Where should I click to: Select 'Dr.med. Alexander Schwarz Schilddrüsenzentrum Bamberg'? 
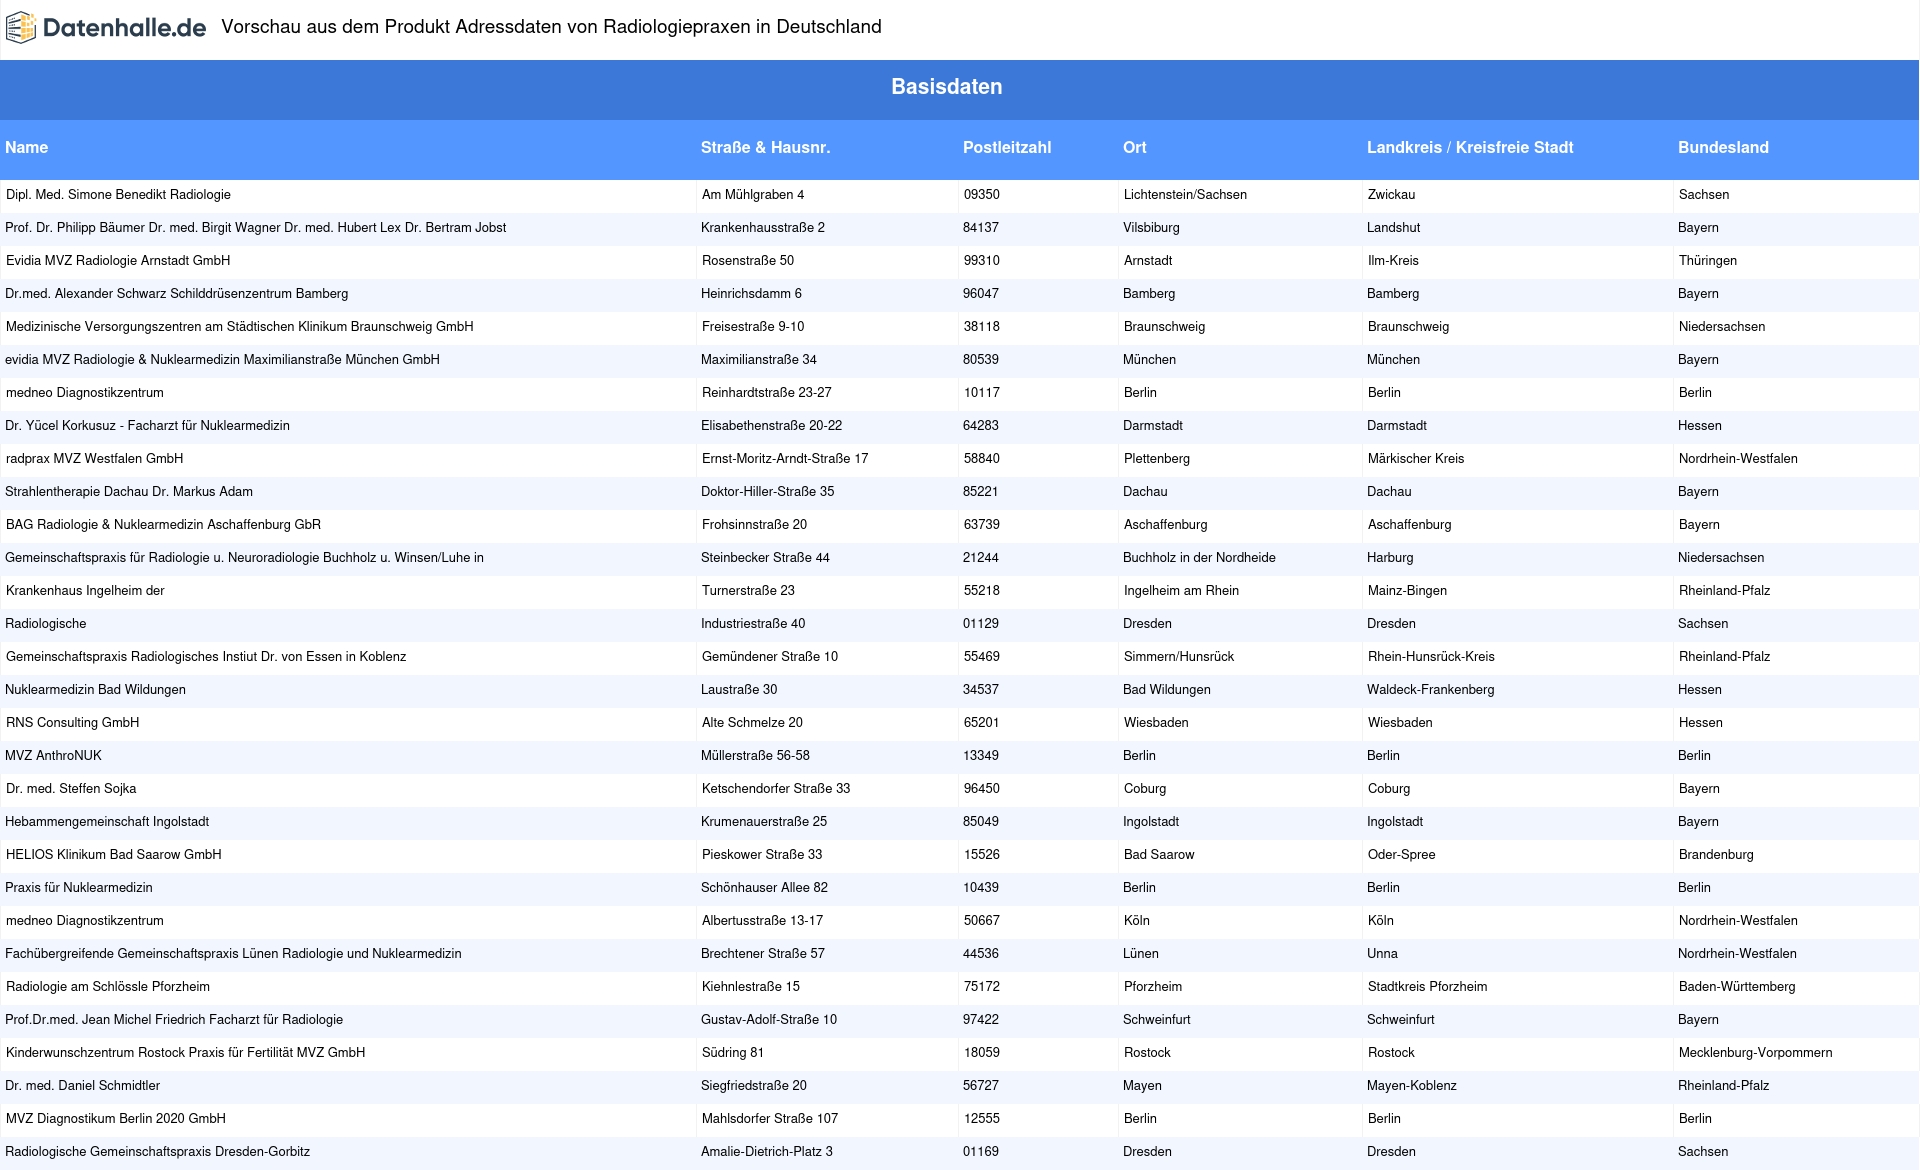click(177, 294)
